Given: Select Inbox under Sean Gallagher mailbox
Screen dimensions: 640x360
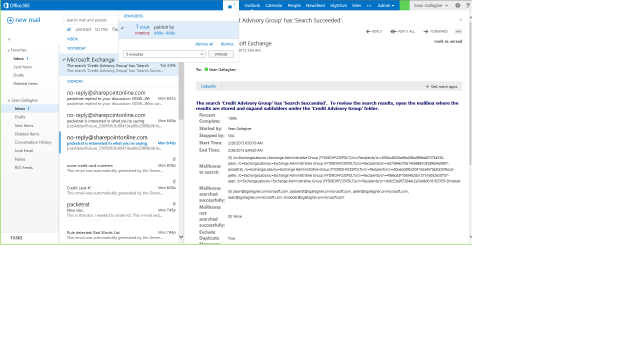Looking at the screenshot, I should point(30,109).
